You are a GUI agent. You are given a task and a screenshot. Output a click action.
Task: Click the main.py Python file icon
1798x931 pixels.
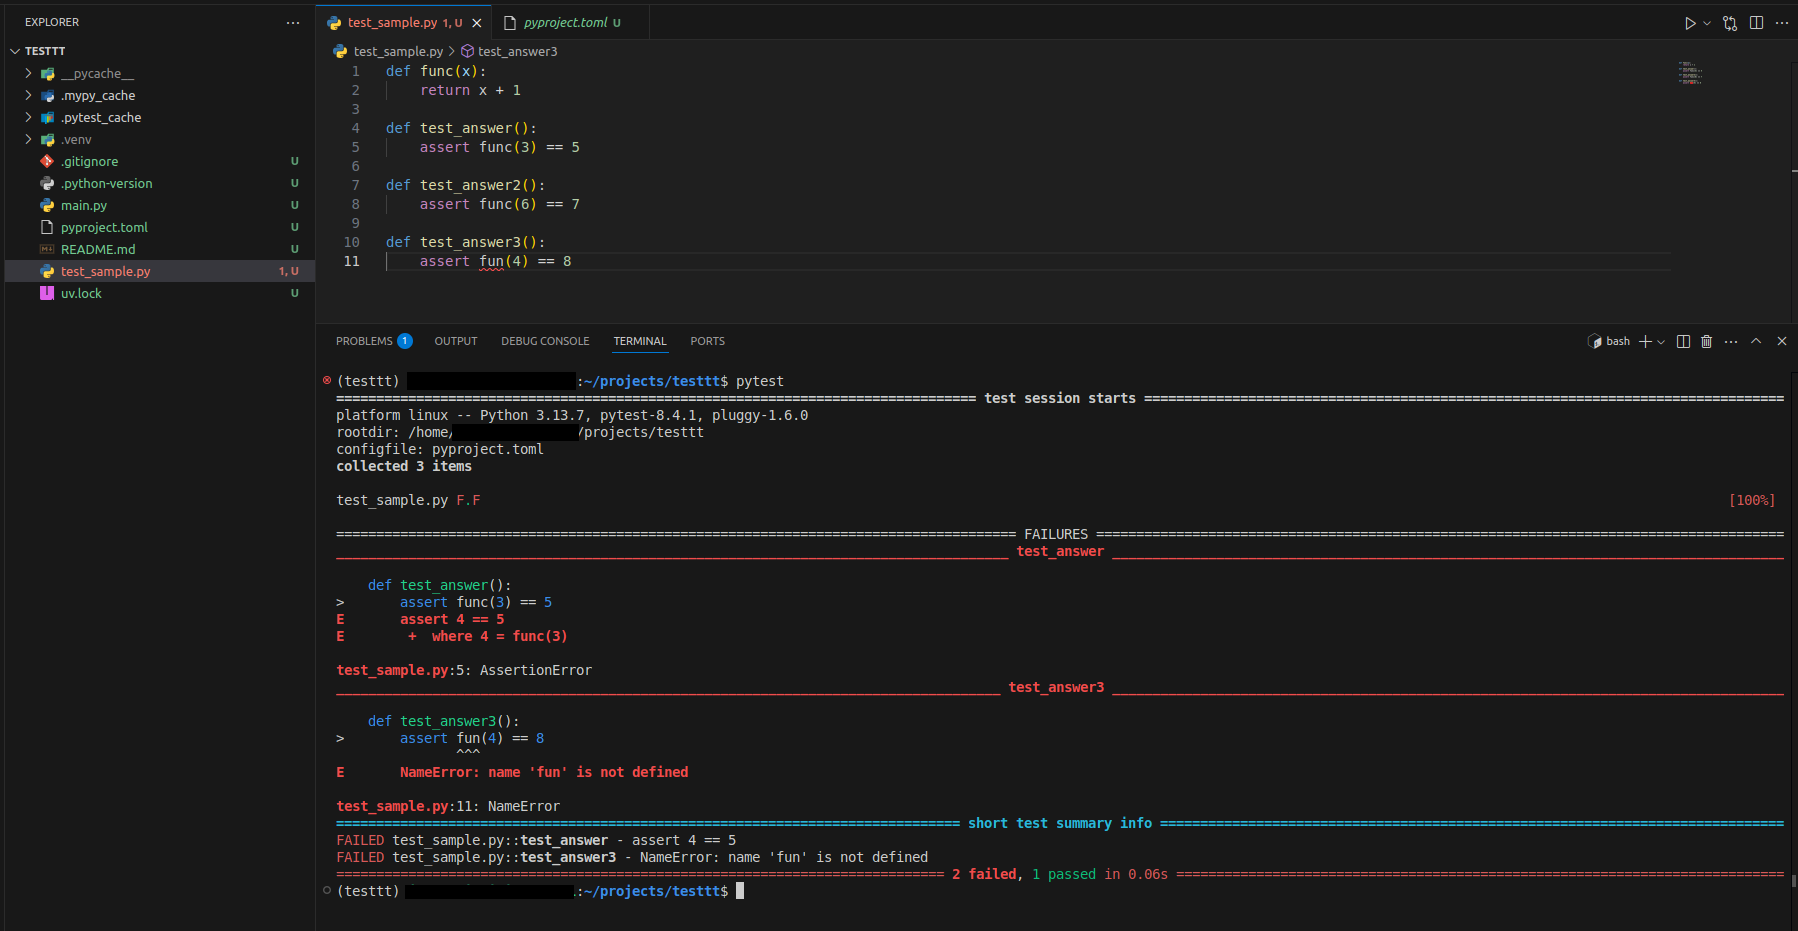coord(47,205)
